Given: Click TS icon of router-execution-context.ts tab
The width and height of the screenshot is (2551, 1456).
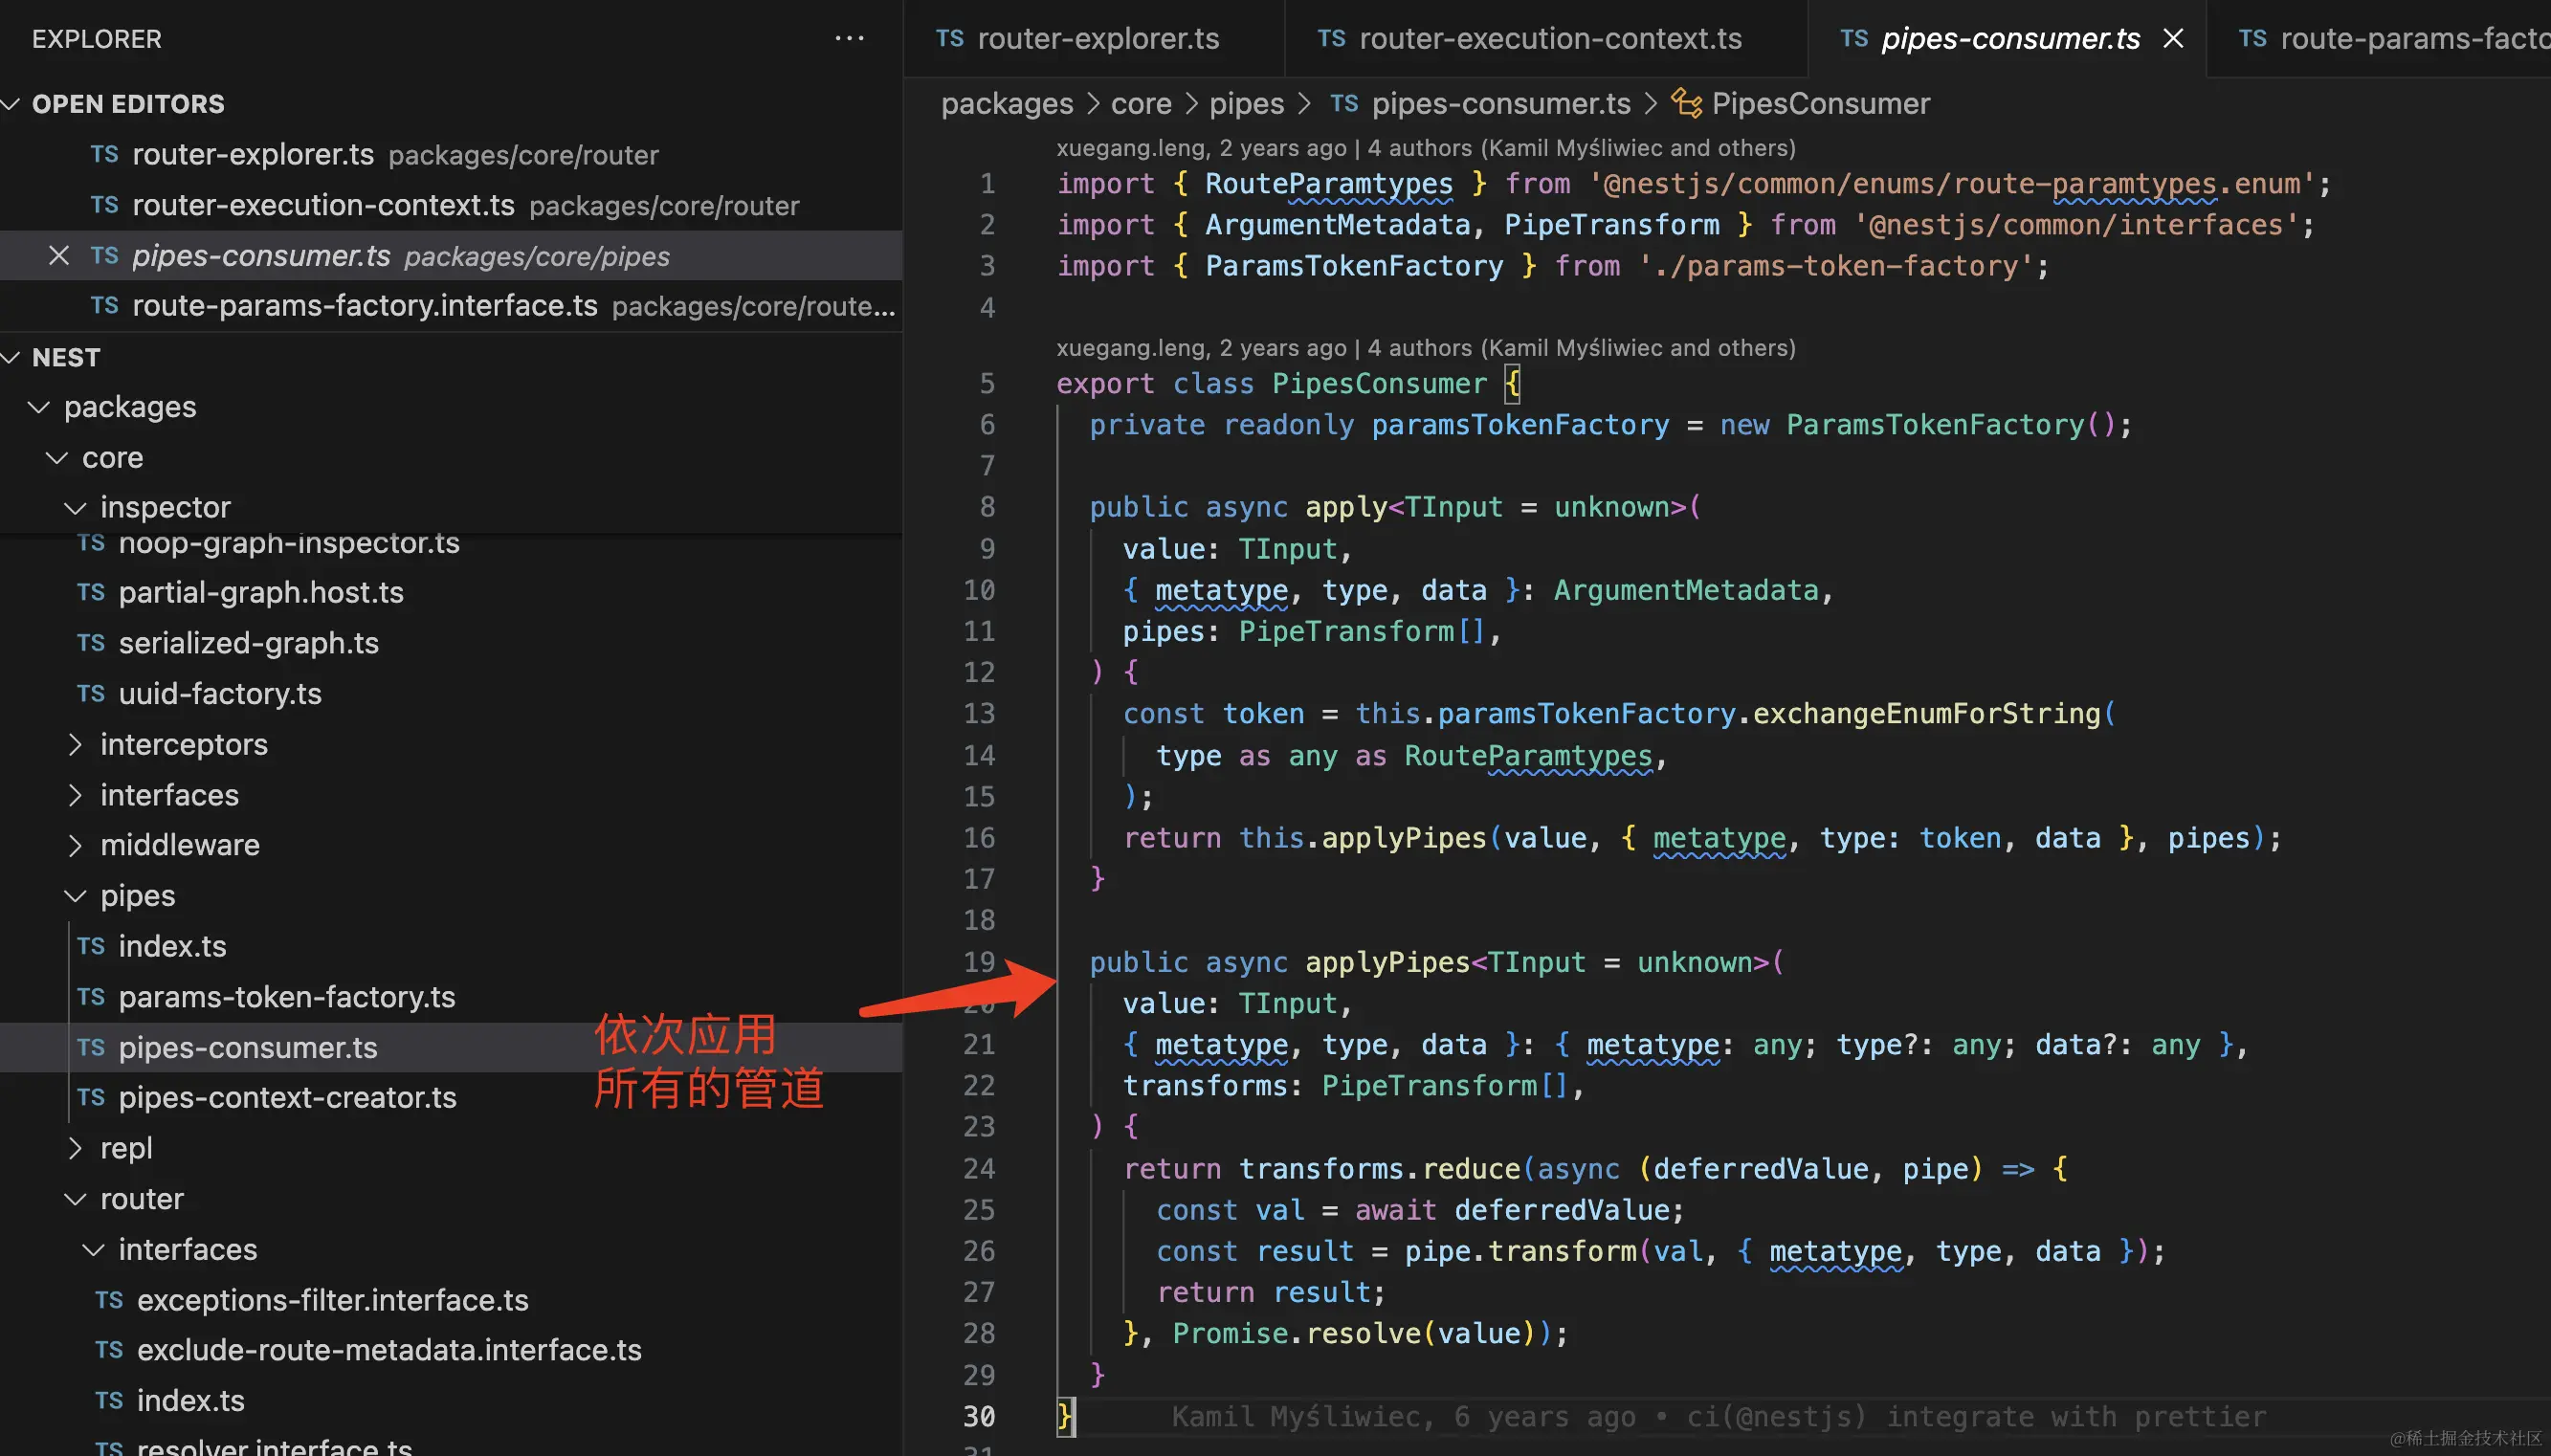Looking at the screenshot, I should (1331, 39).
